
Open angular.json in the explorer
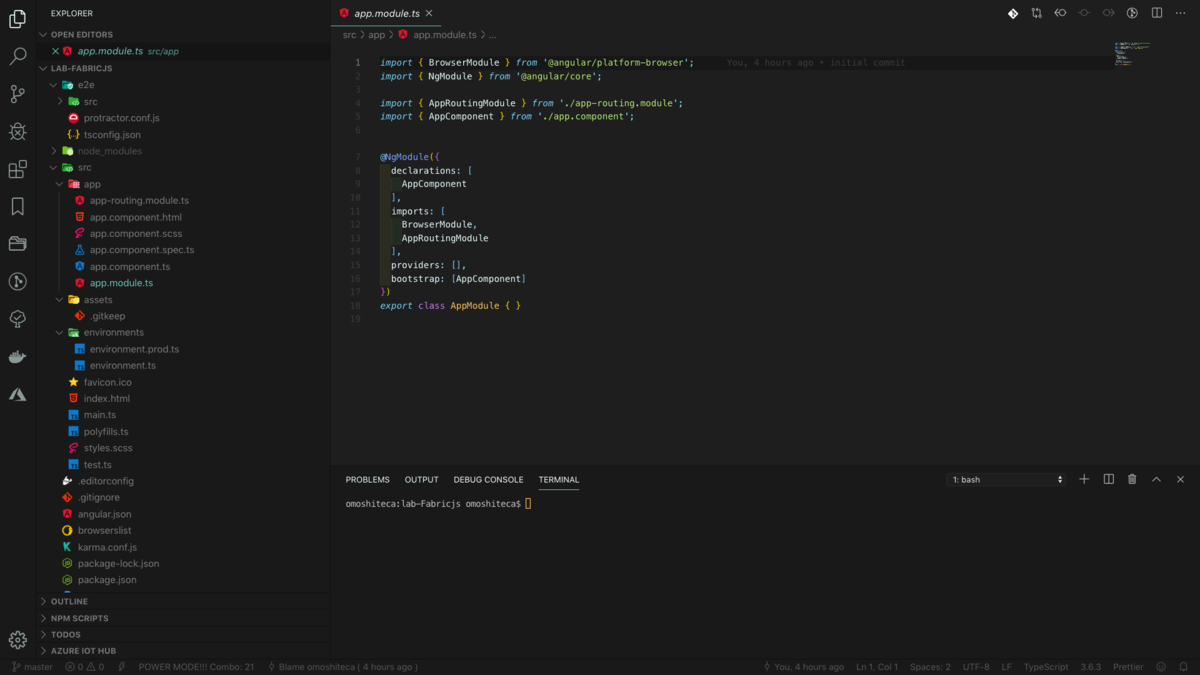click(104, 514)
